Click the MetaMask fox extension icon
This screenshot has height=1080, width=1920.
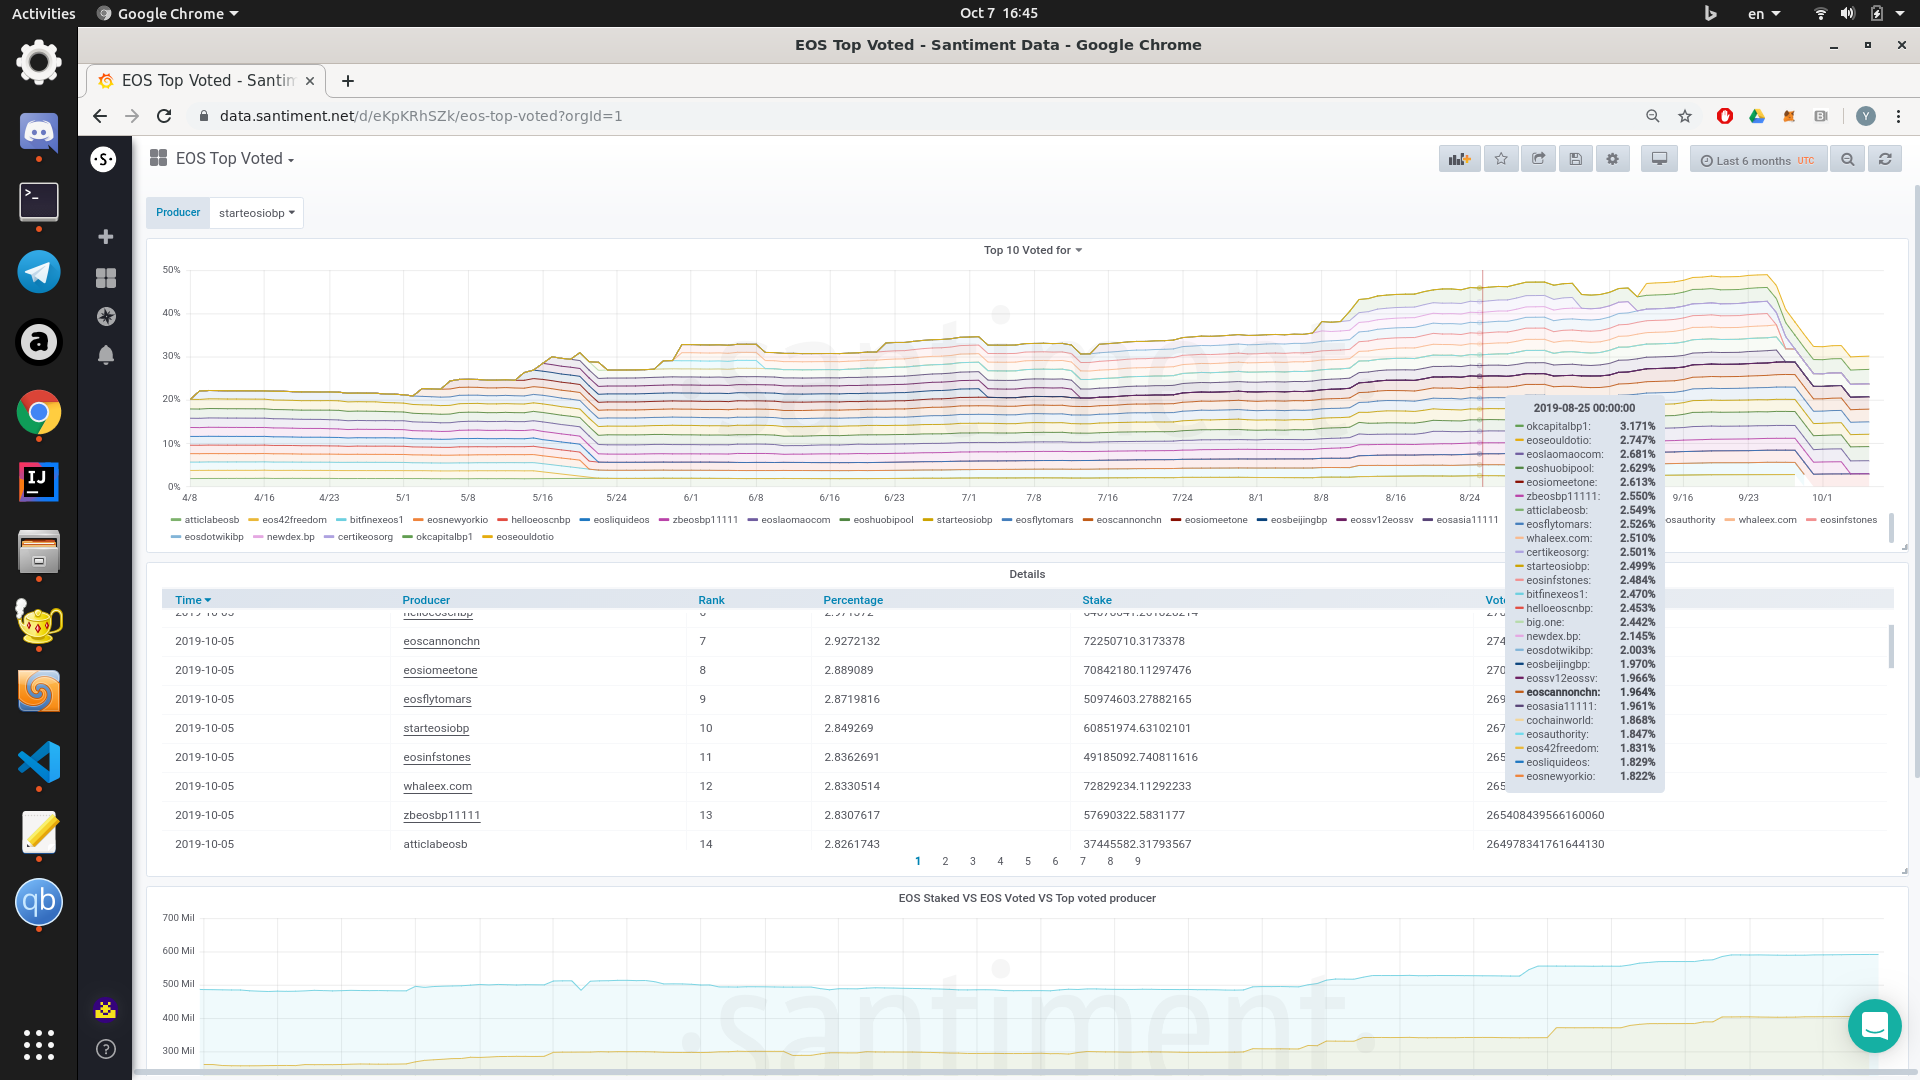click(x=1789, y=116)
